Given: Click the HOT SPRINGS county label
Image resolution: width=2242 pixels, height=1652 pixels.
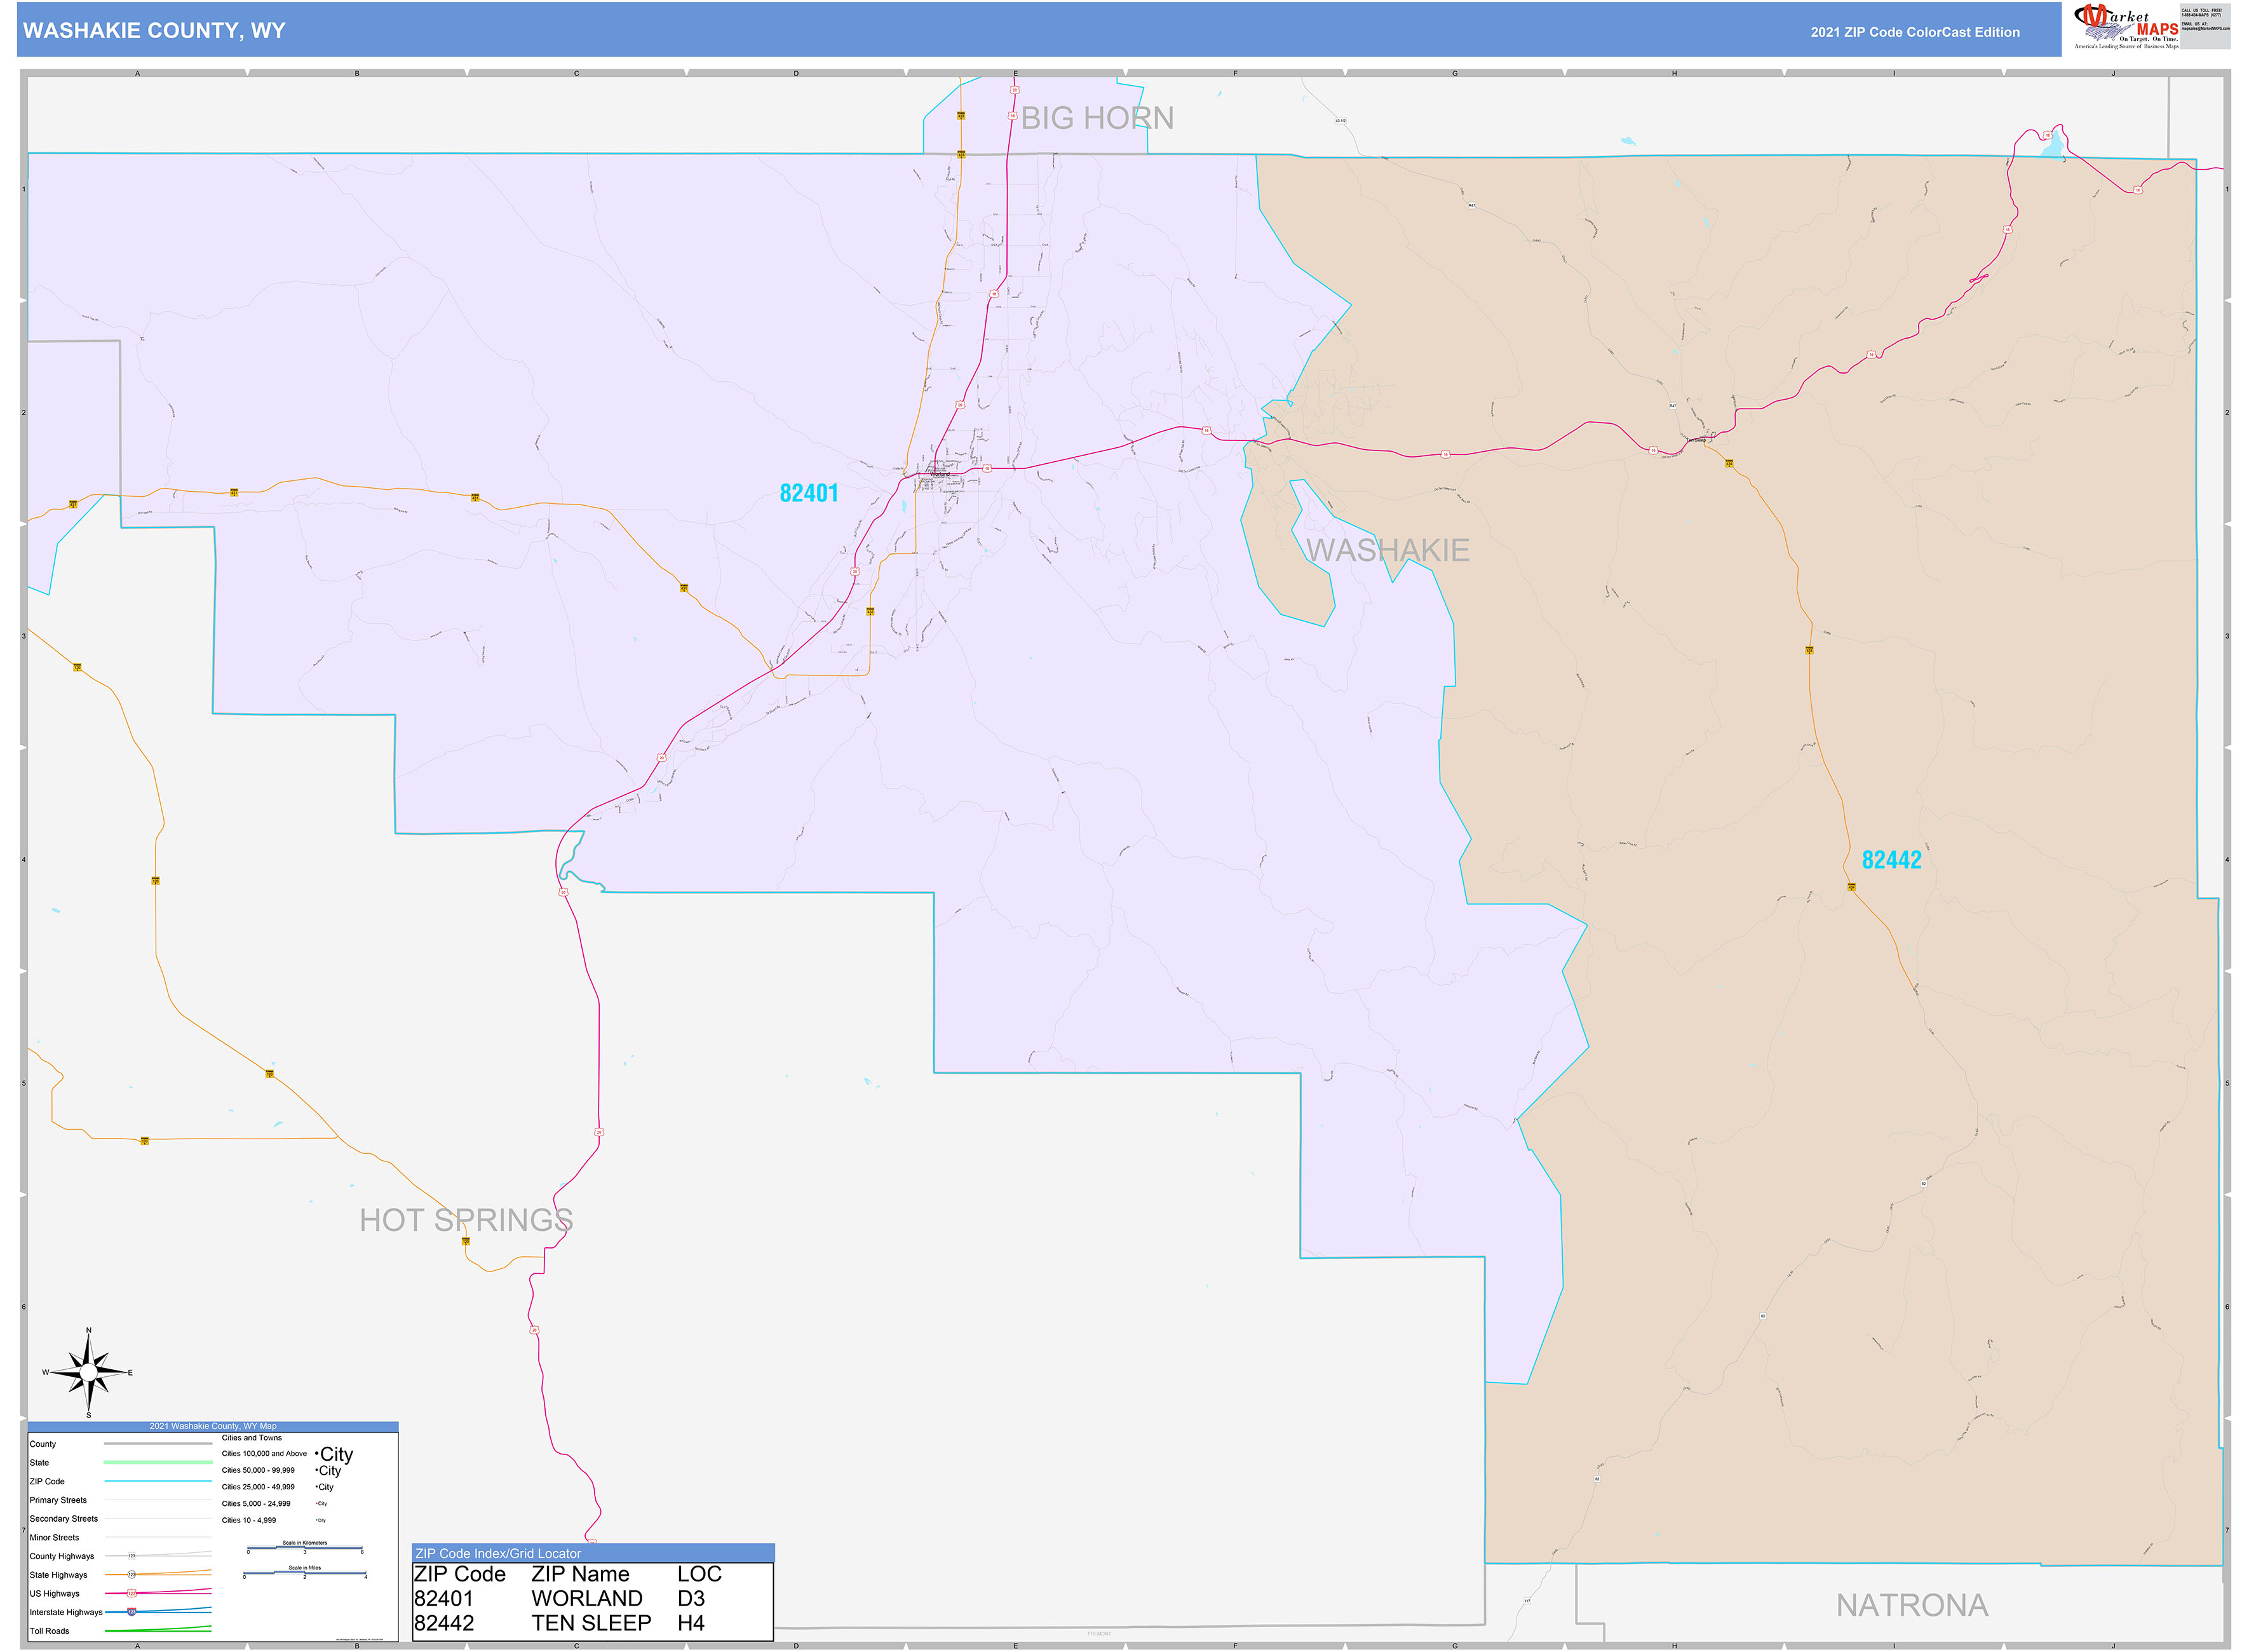Looking at the screenshot, I should [x=466, y=1220].
